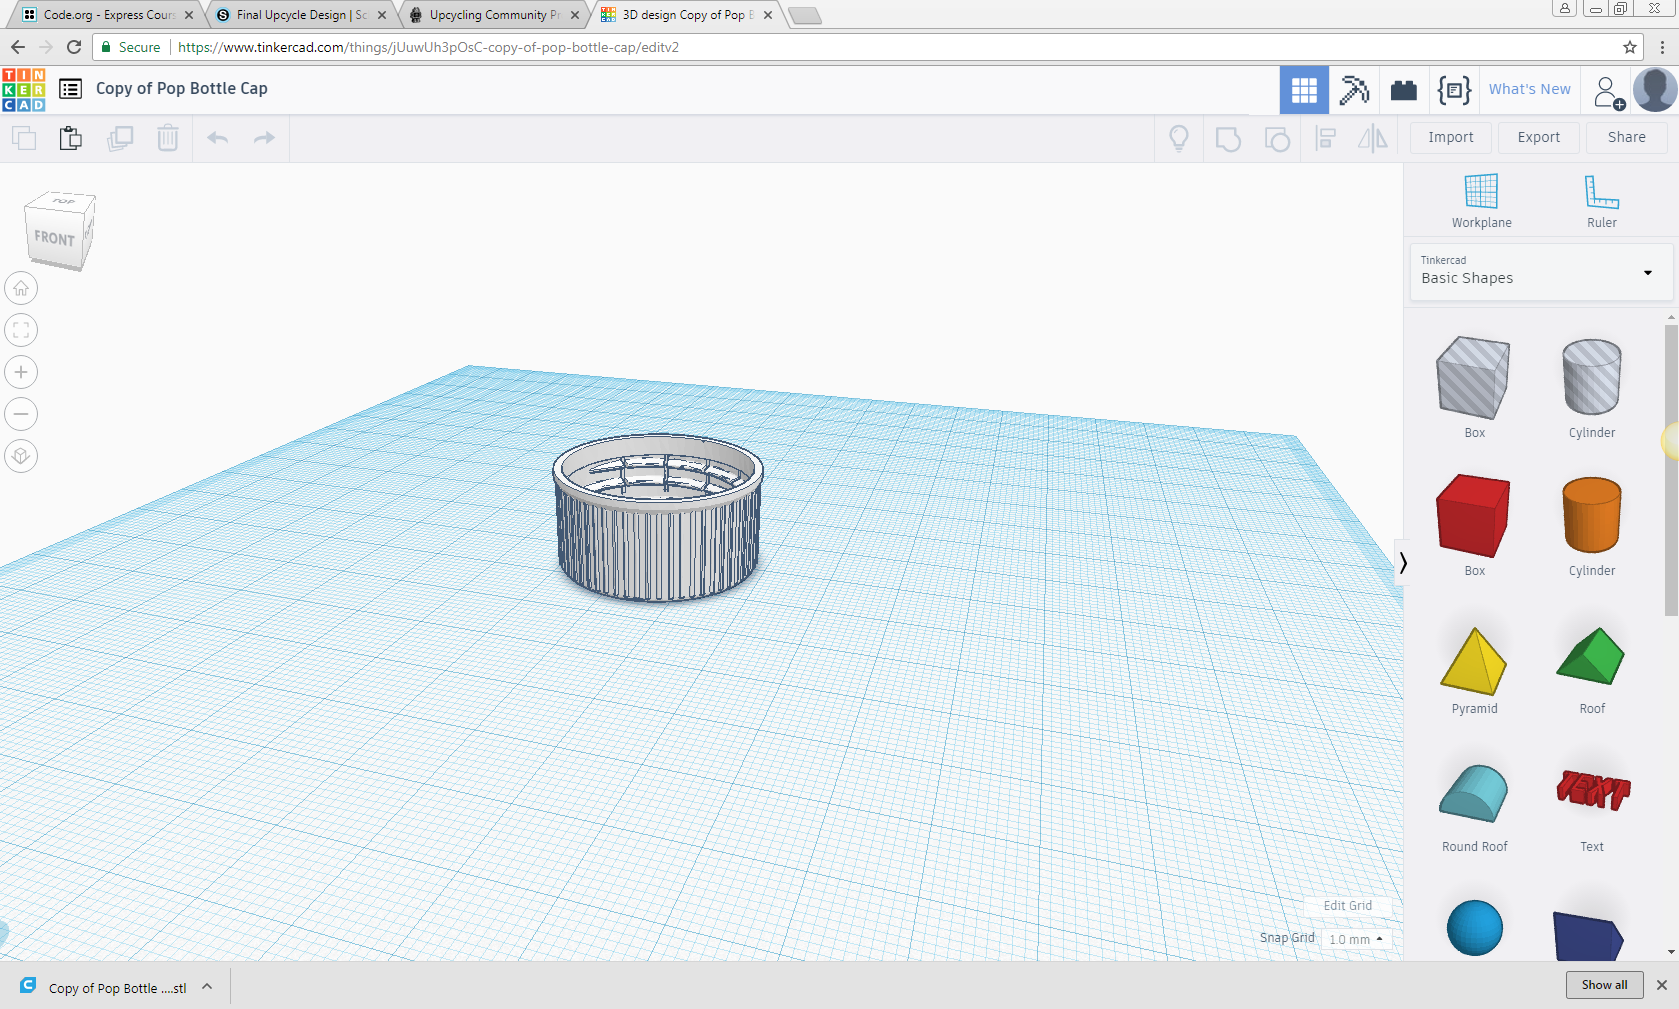Open the What's New link
The height and width of the screenshot is (1009, 1679).
pyautogui.click(x=1529, y=89)
